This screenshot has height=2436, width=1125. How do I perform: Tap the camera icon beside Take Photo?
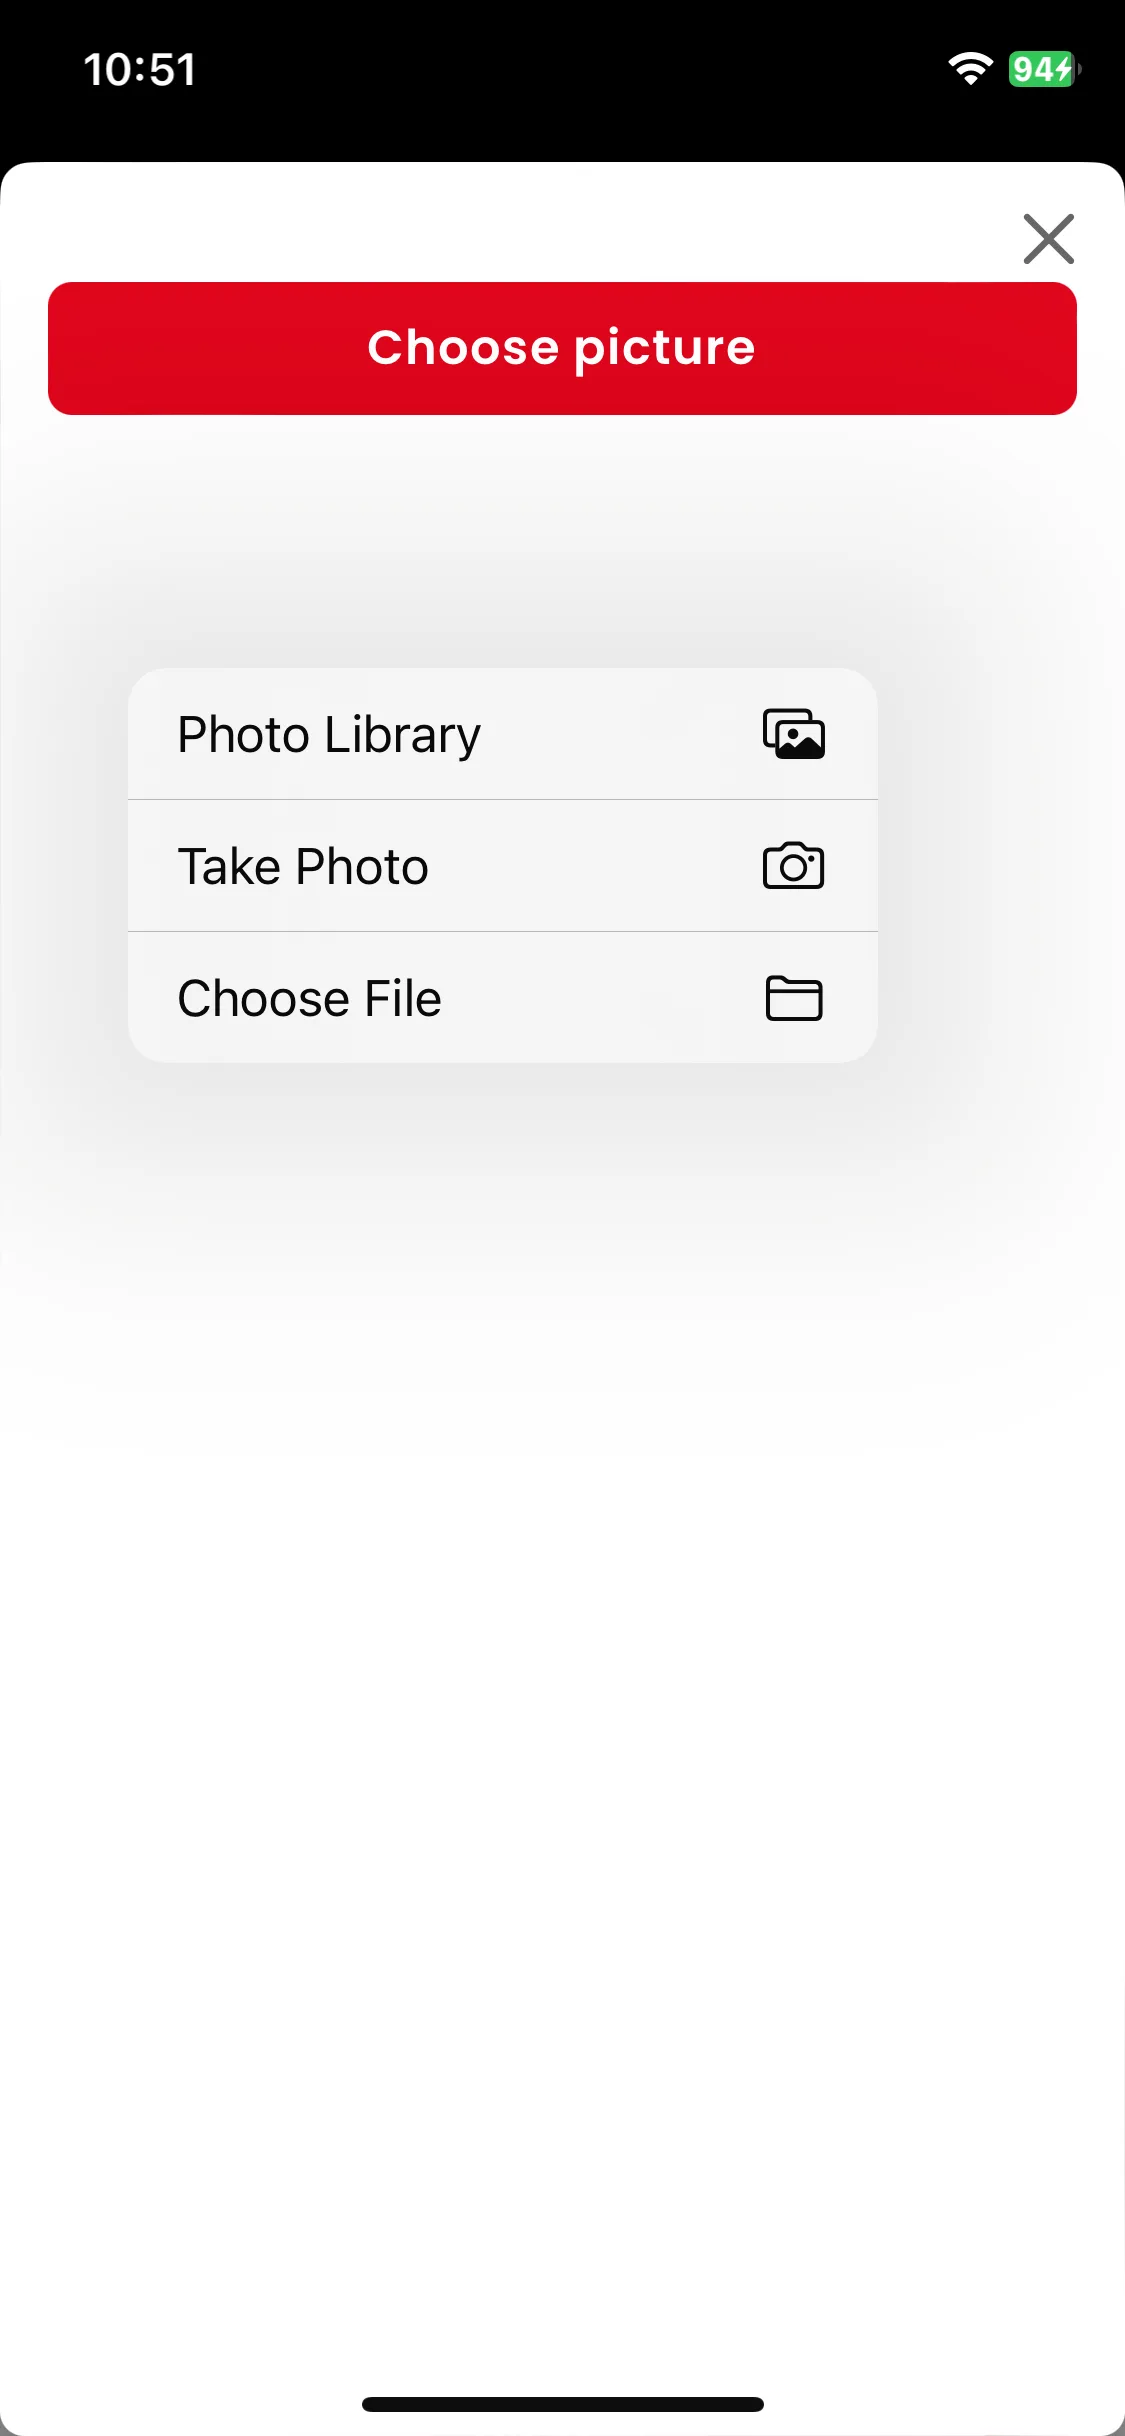(794, 866)
